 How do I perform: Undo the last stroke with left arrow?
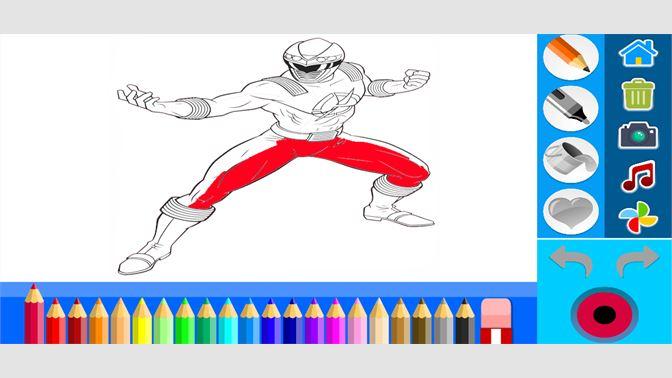pyautogui.click(x=571, y=260)
